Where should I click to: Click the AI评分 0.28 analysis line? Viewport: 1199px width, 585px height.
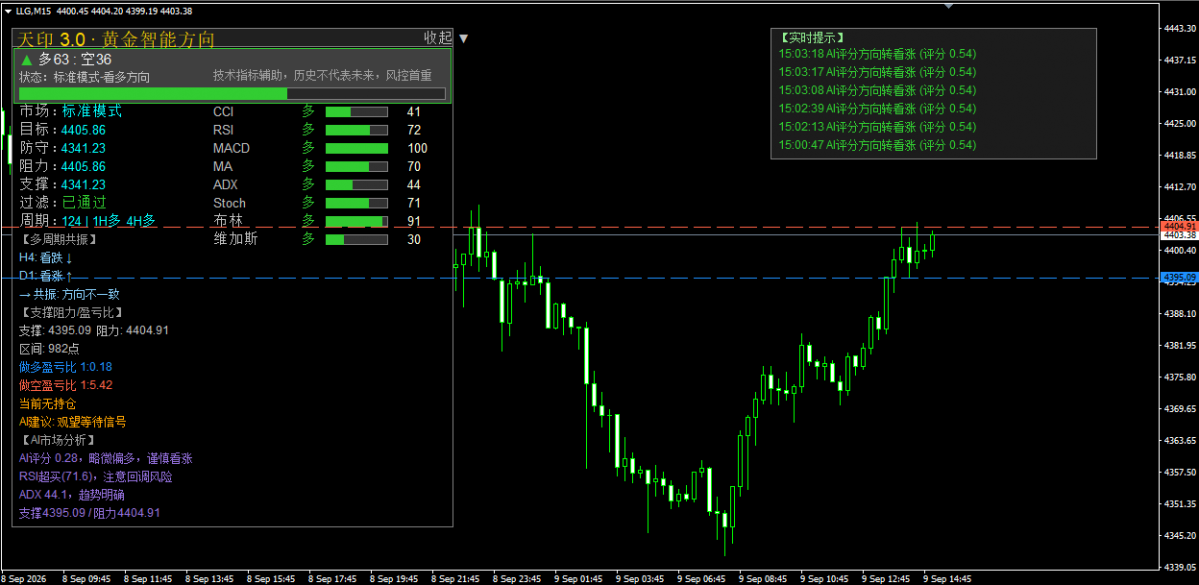tap(106, 459)
